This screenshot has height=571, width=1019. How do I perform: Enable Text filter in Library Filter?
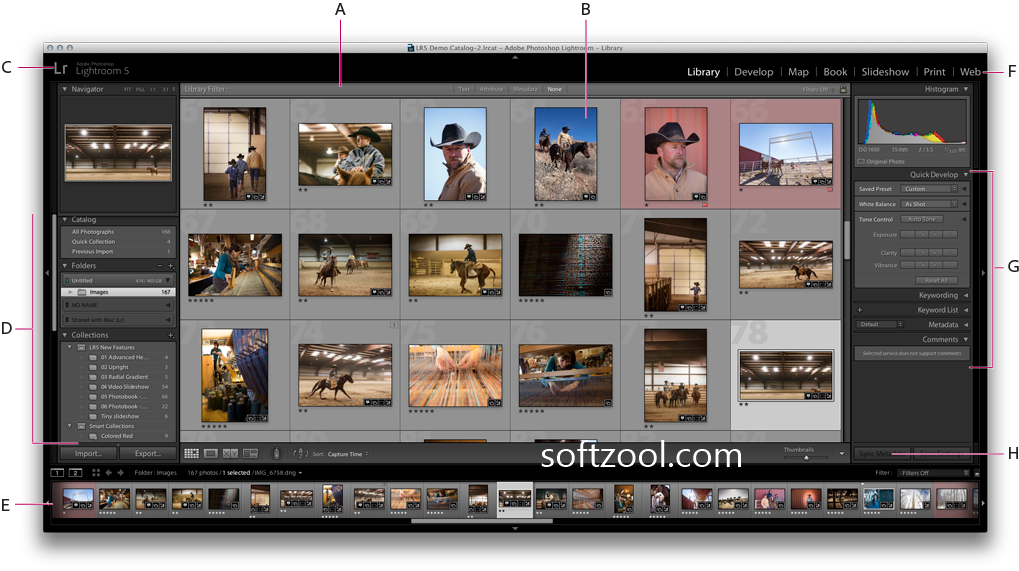[x=464, y=89]
